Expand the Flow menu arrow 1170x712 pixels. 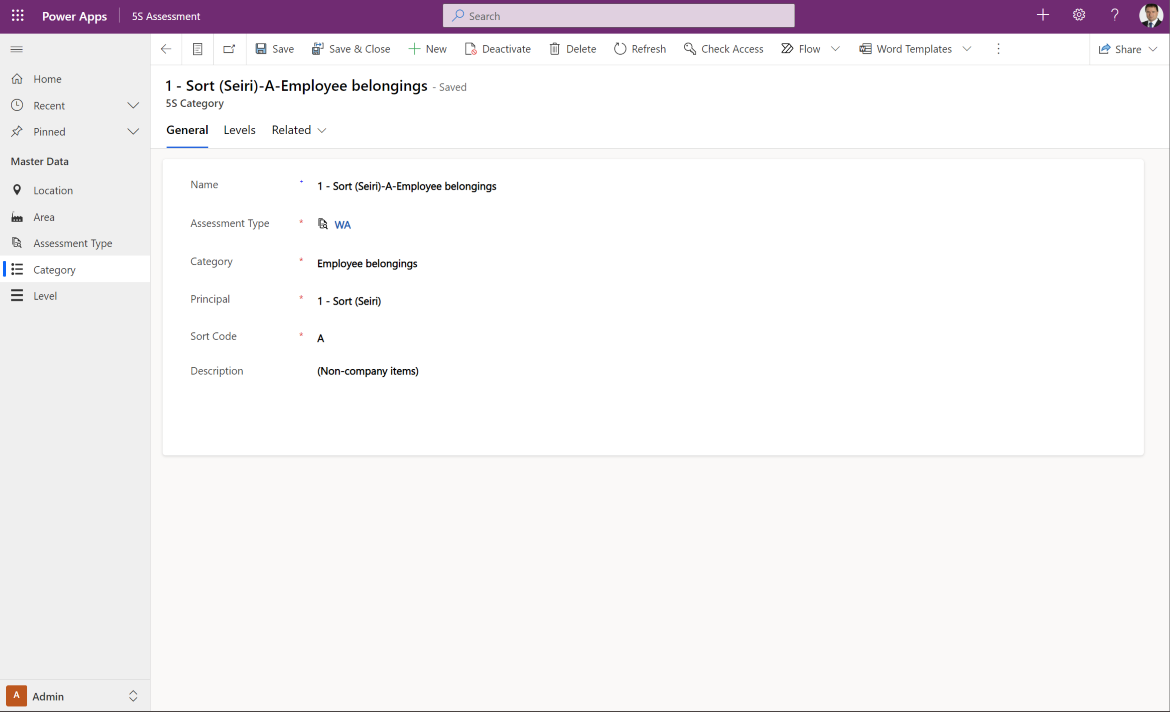[835, 49]
